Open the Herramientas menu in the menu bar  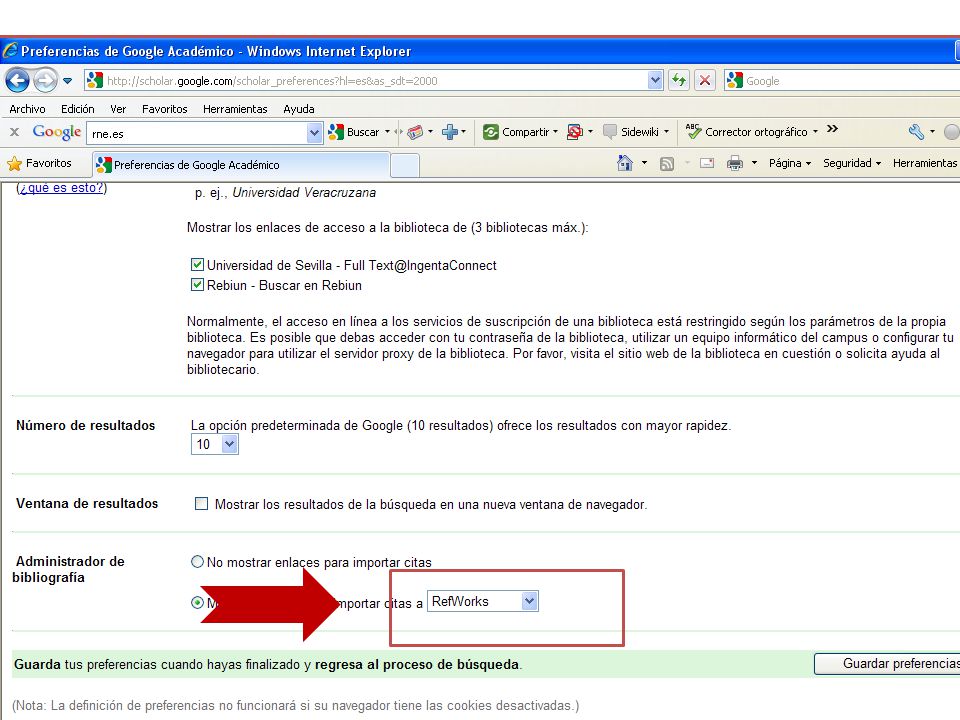pyautogui.click(x=235, y=109)
